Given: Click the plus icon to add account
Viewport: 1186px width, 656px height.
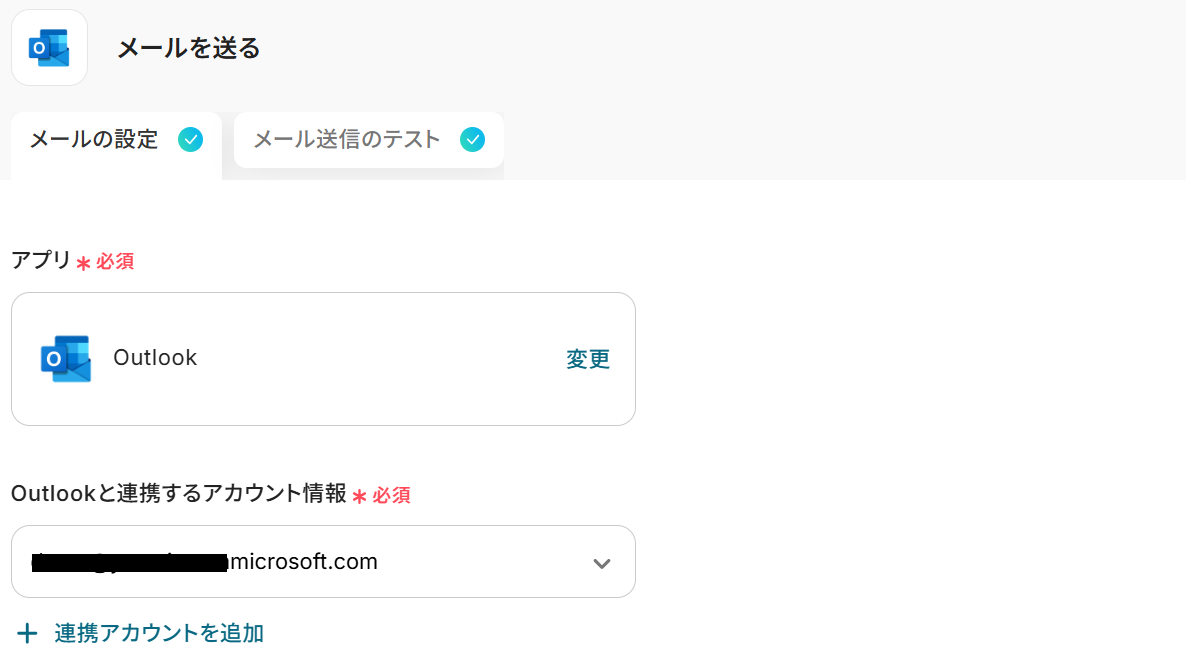Looking at the screenshot, I should [27, 633].
